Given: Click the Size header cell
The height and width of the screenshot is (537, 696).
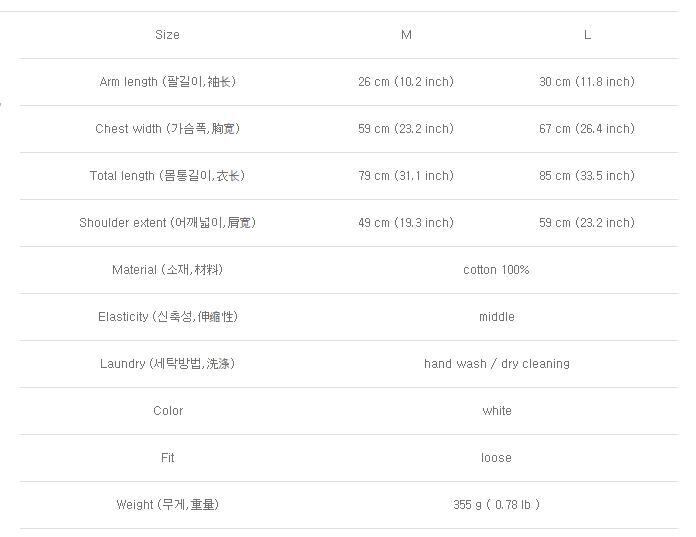Looking at the screenshot, I should [x=167, y=35].
